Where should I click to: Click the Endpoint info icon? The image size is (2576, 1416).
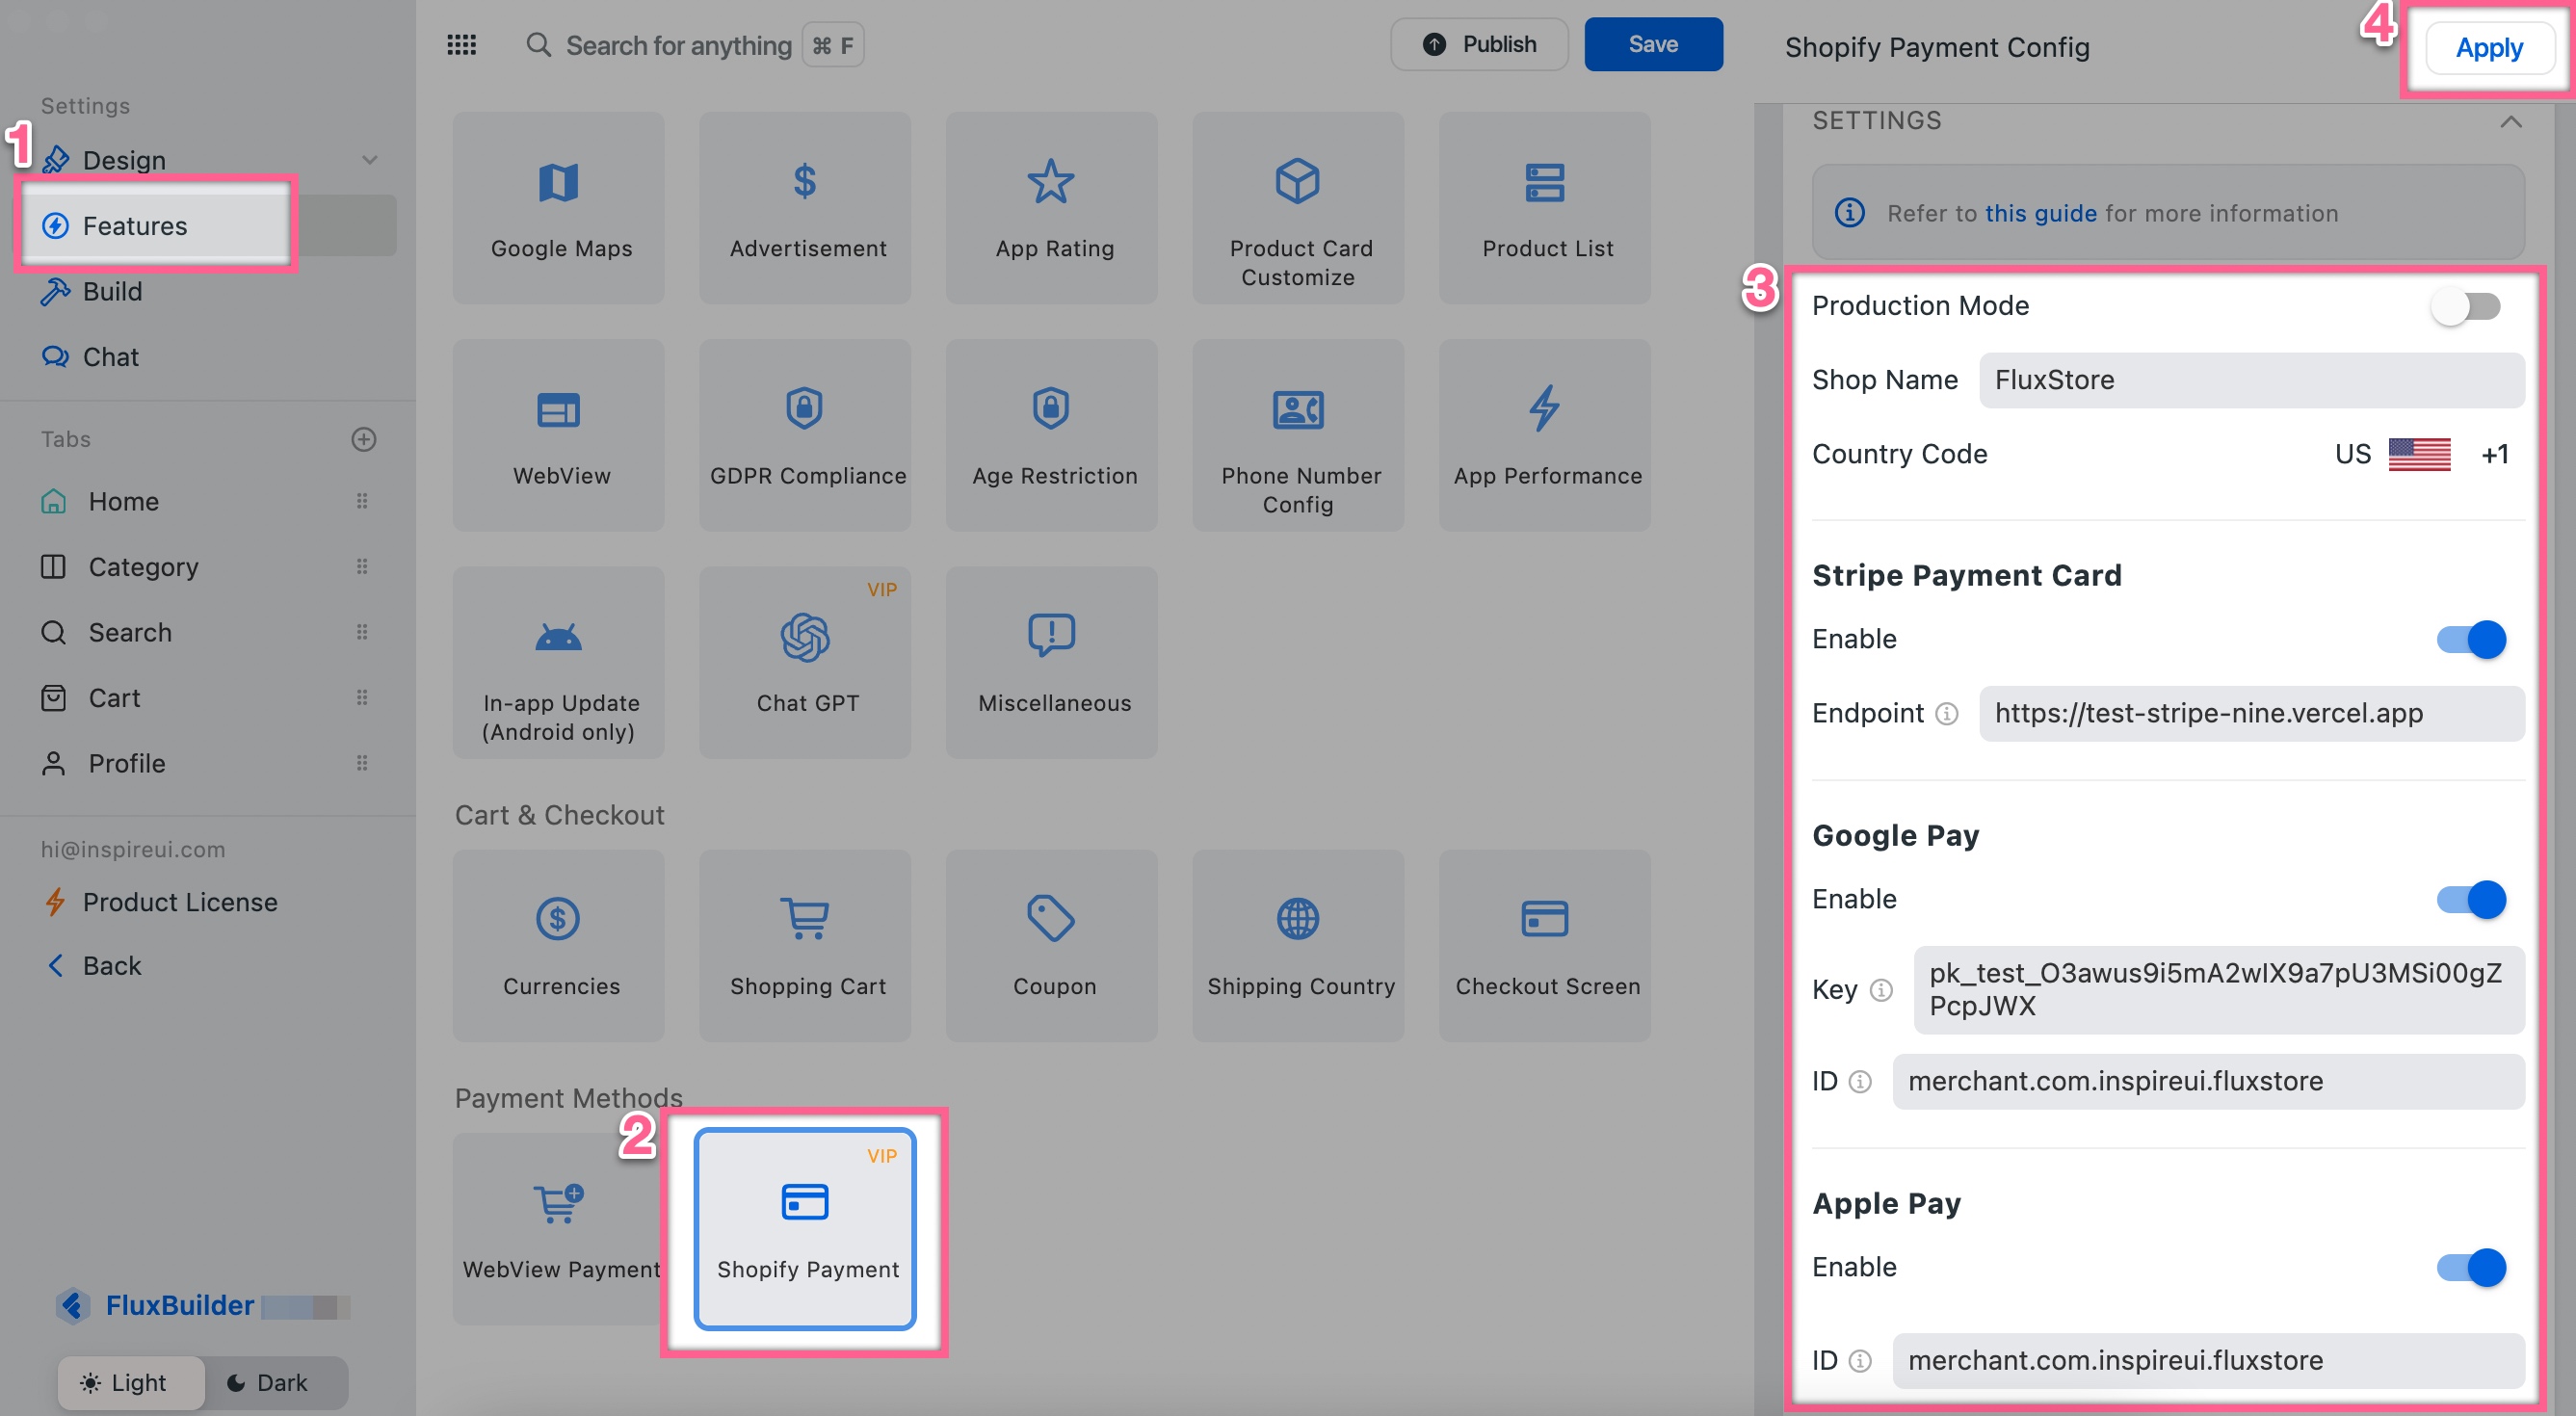[1946, 714]
